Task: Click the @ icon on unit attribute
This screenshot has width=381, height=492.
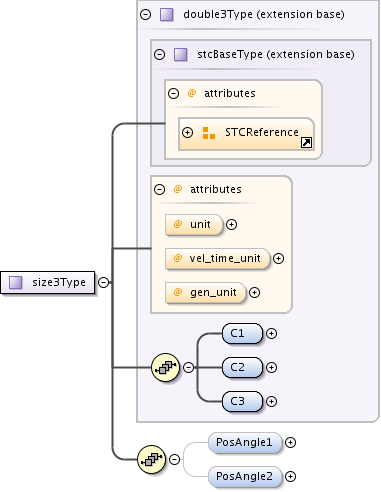Action: point(178,224)
